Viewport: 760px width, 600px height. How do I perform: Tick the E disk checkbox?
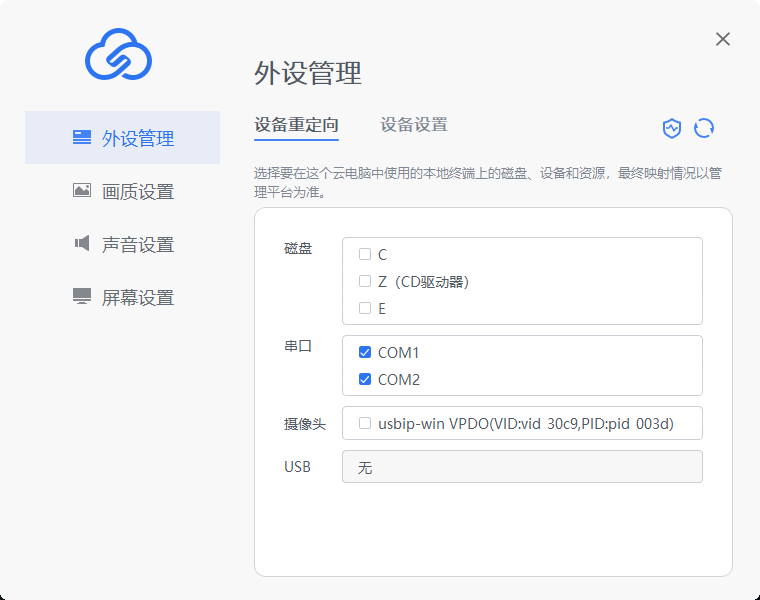[365, 308]
